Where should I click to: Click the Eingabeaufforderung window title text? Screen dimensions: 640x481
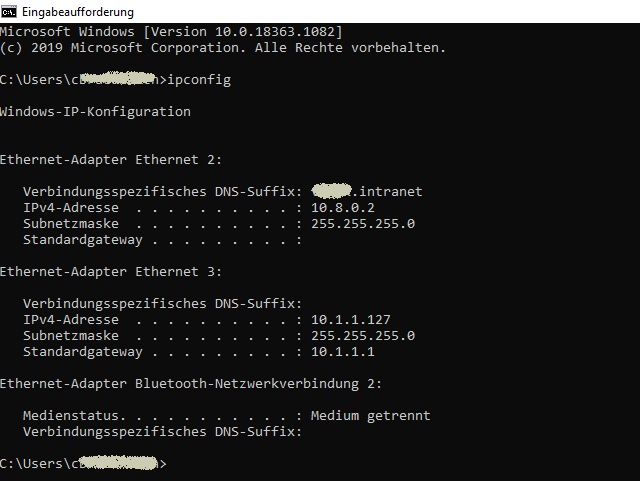(78, 12)
